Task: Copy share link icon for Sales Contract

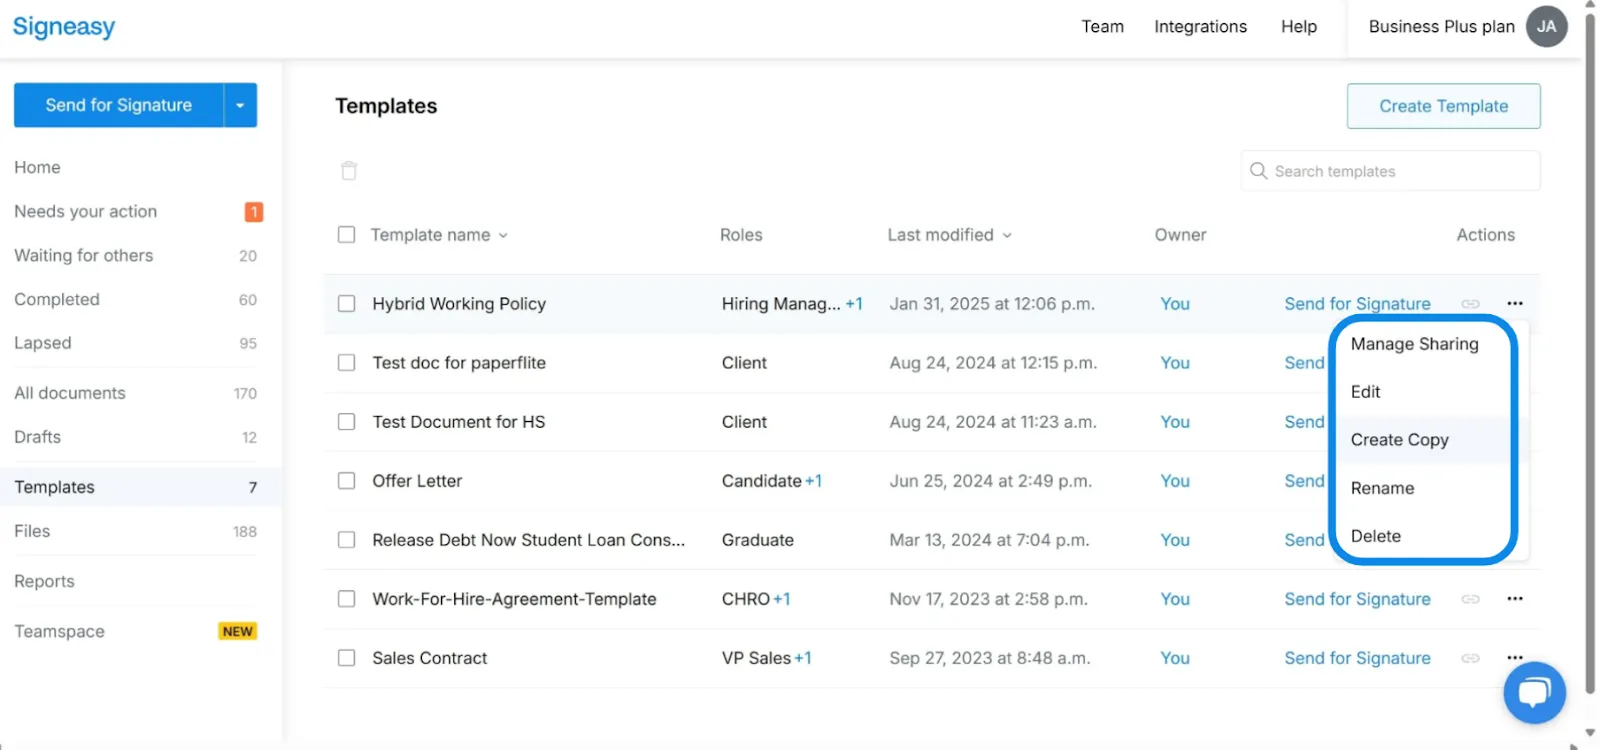Action: click(1470, 658)
